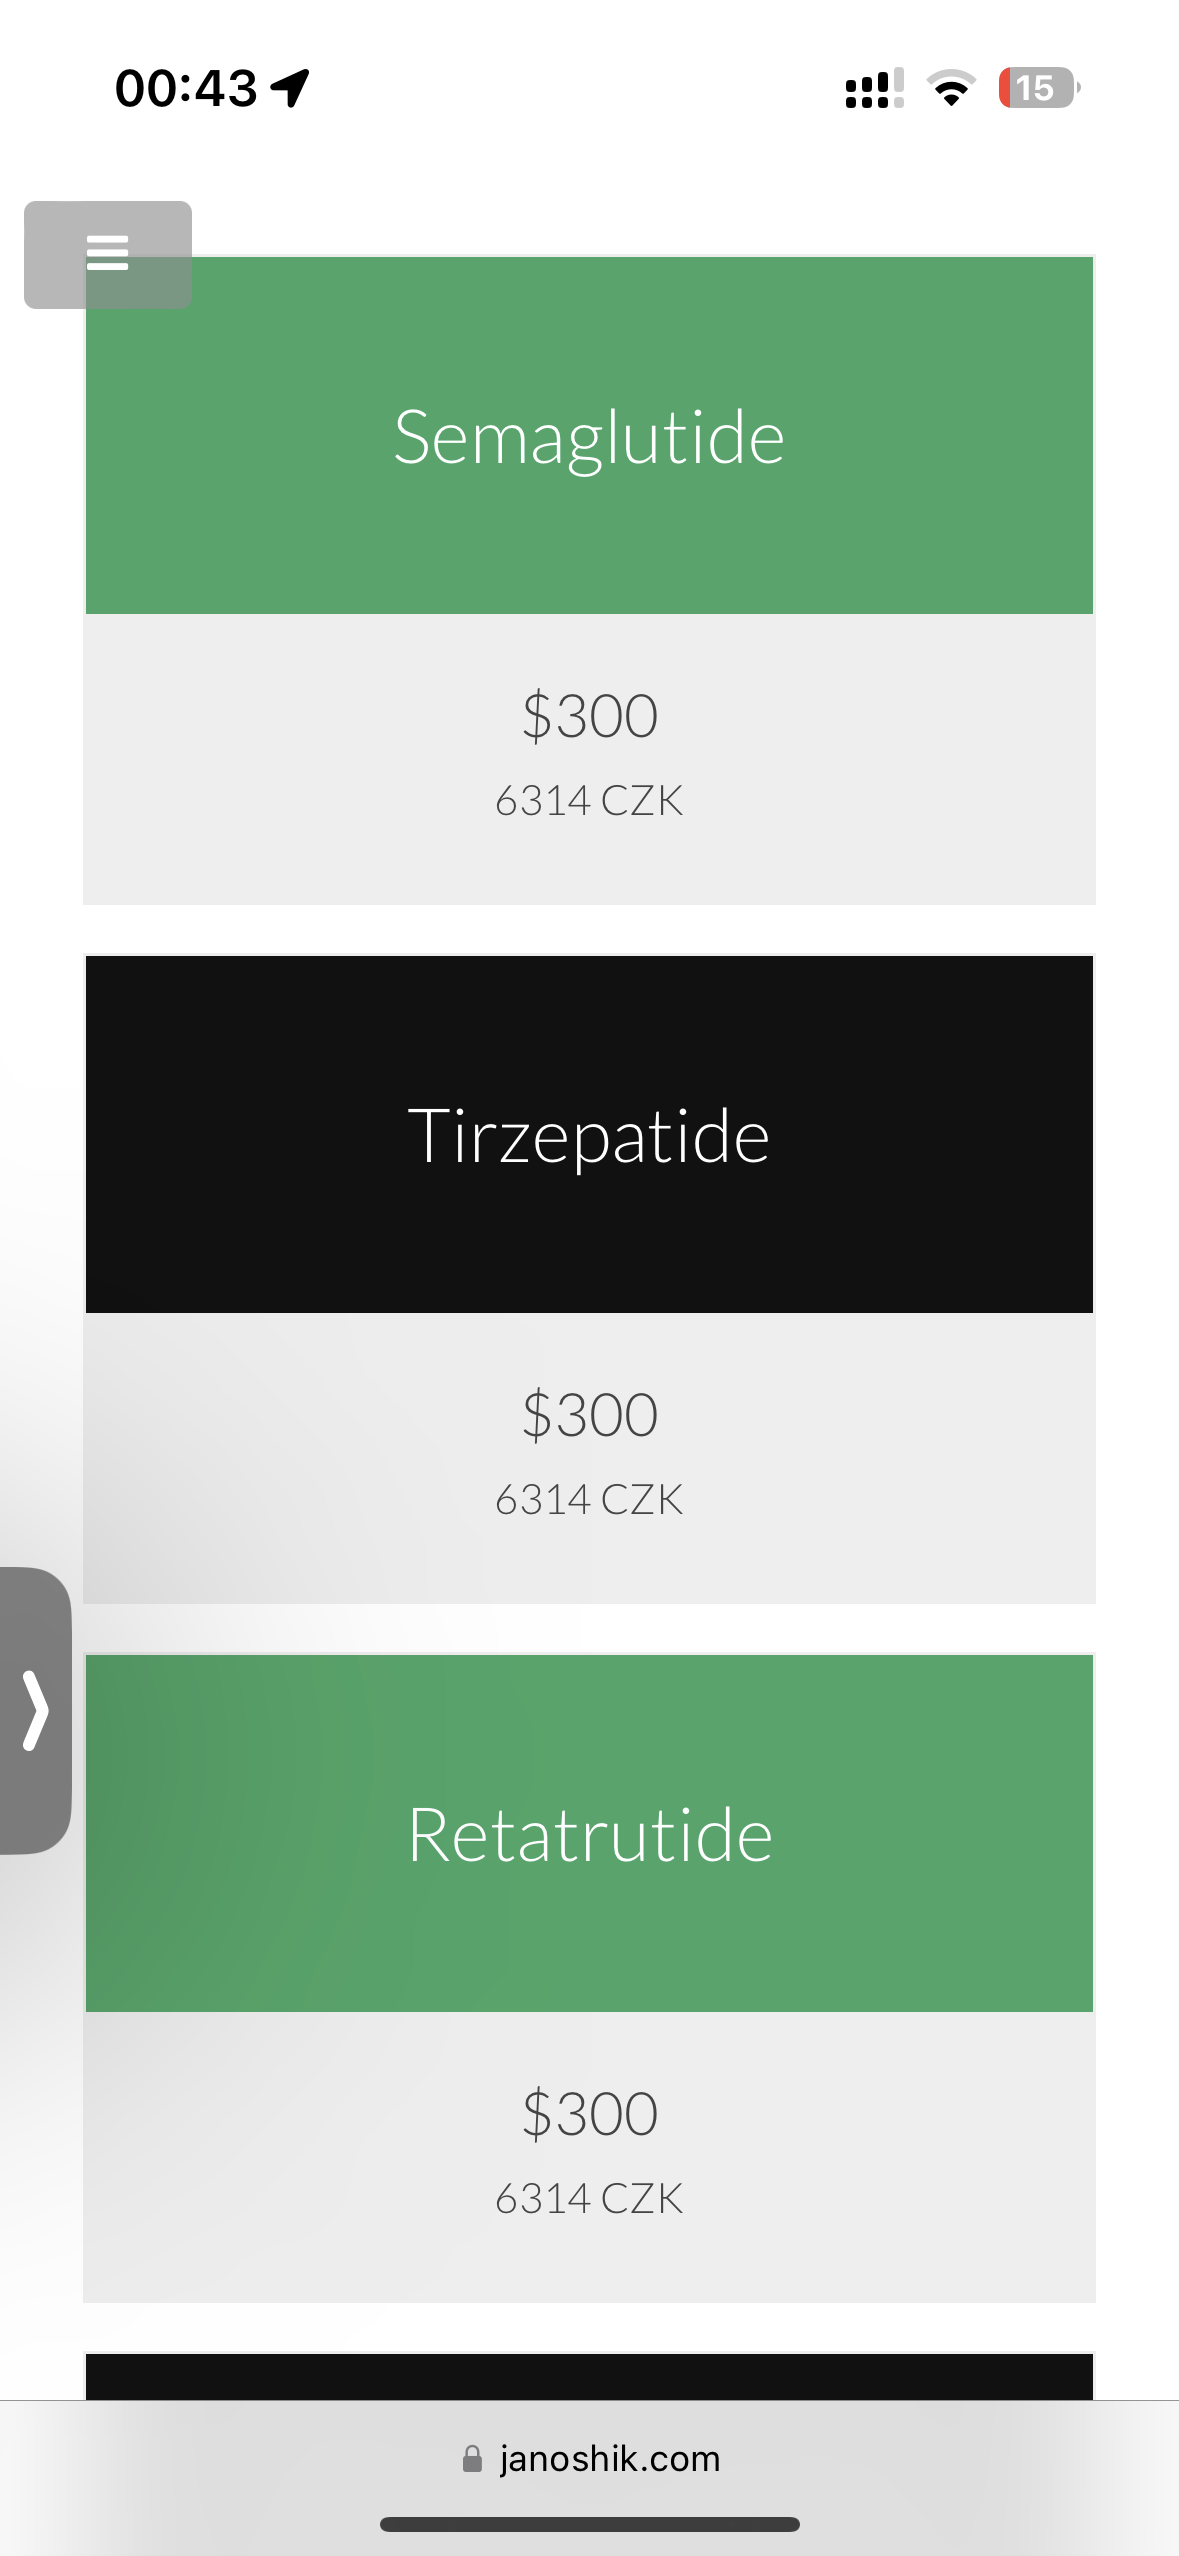Tap the battery indicator in status bar
Image resolution: width=1179 pixels, height=2556 pixels.
tap(1038, 88)
